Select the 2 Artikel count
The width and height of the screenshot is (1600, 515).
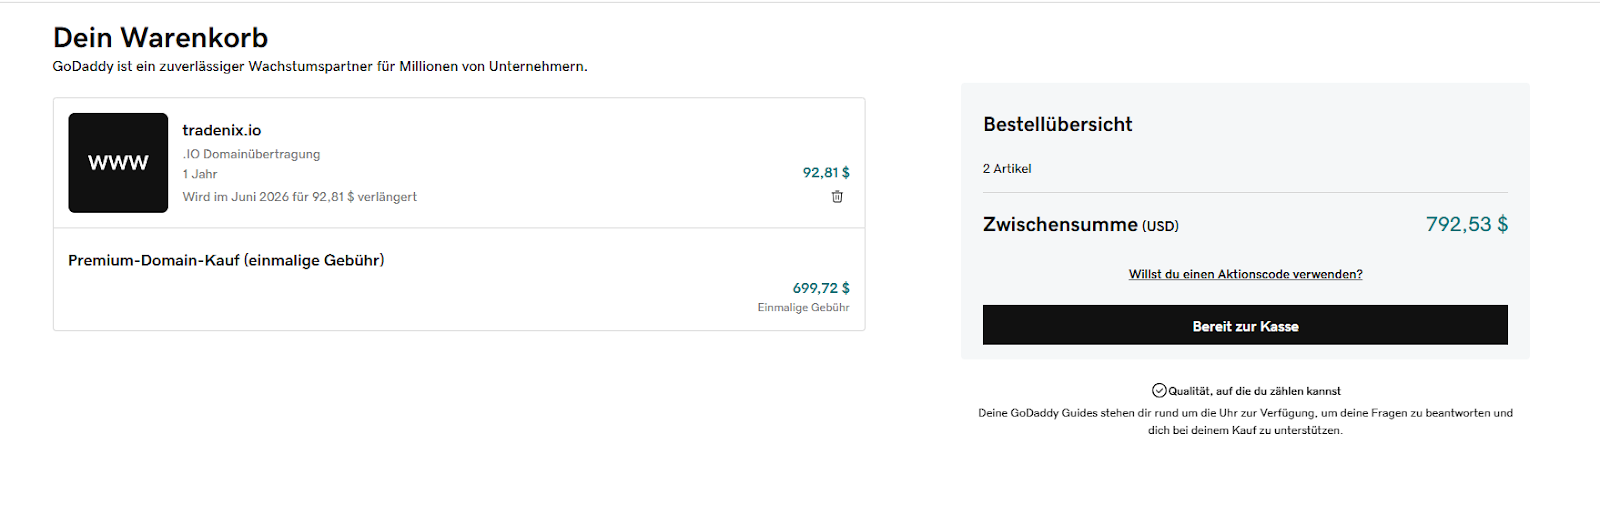(1007, 169)
